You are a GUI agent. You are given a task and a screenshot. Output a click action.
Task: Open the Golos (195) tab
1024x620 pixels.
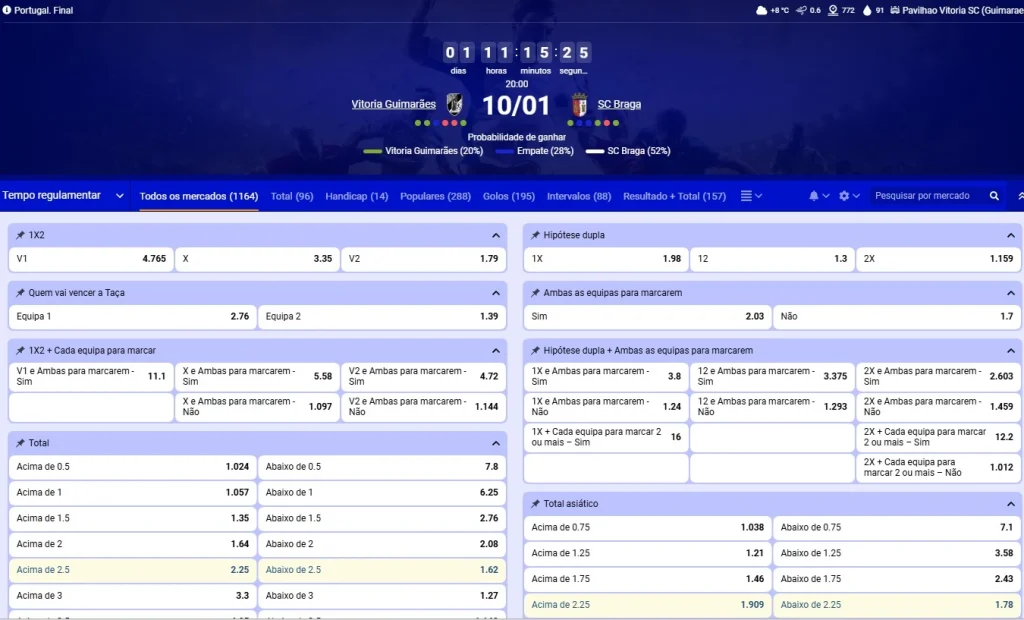[509, 196]
